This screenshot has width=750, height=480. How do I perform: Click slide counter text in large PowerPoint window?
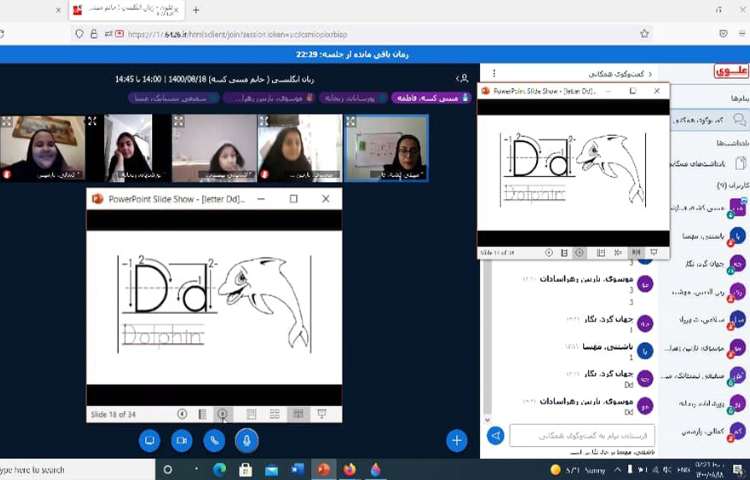coord(113,415)
